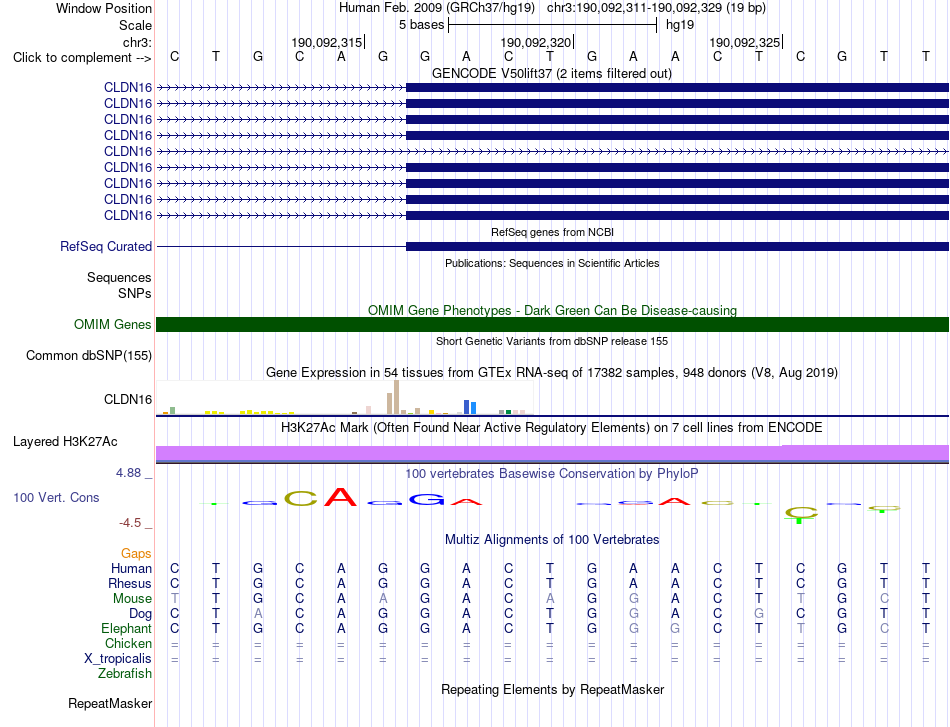Click the dark green OMIM Genes bar

(553, 325)
